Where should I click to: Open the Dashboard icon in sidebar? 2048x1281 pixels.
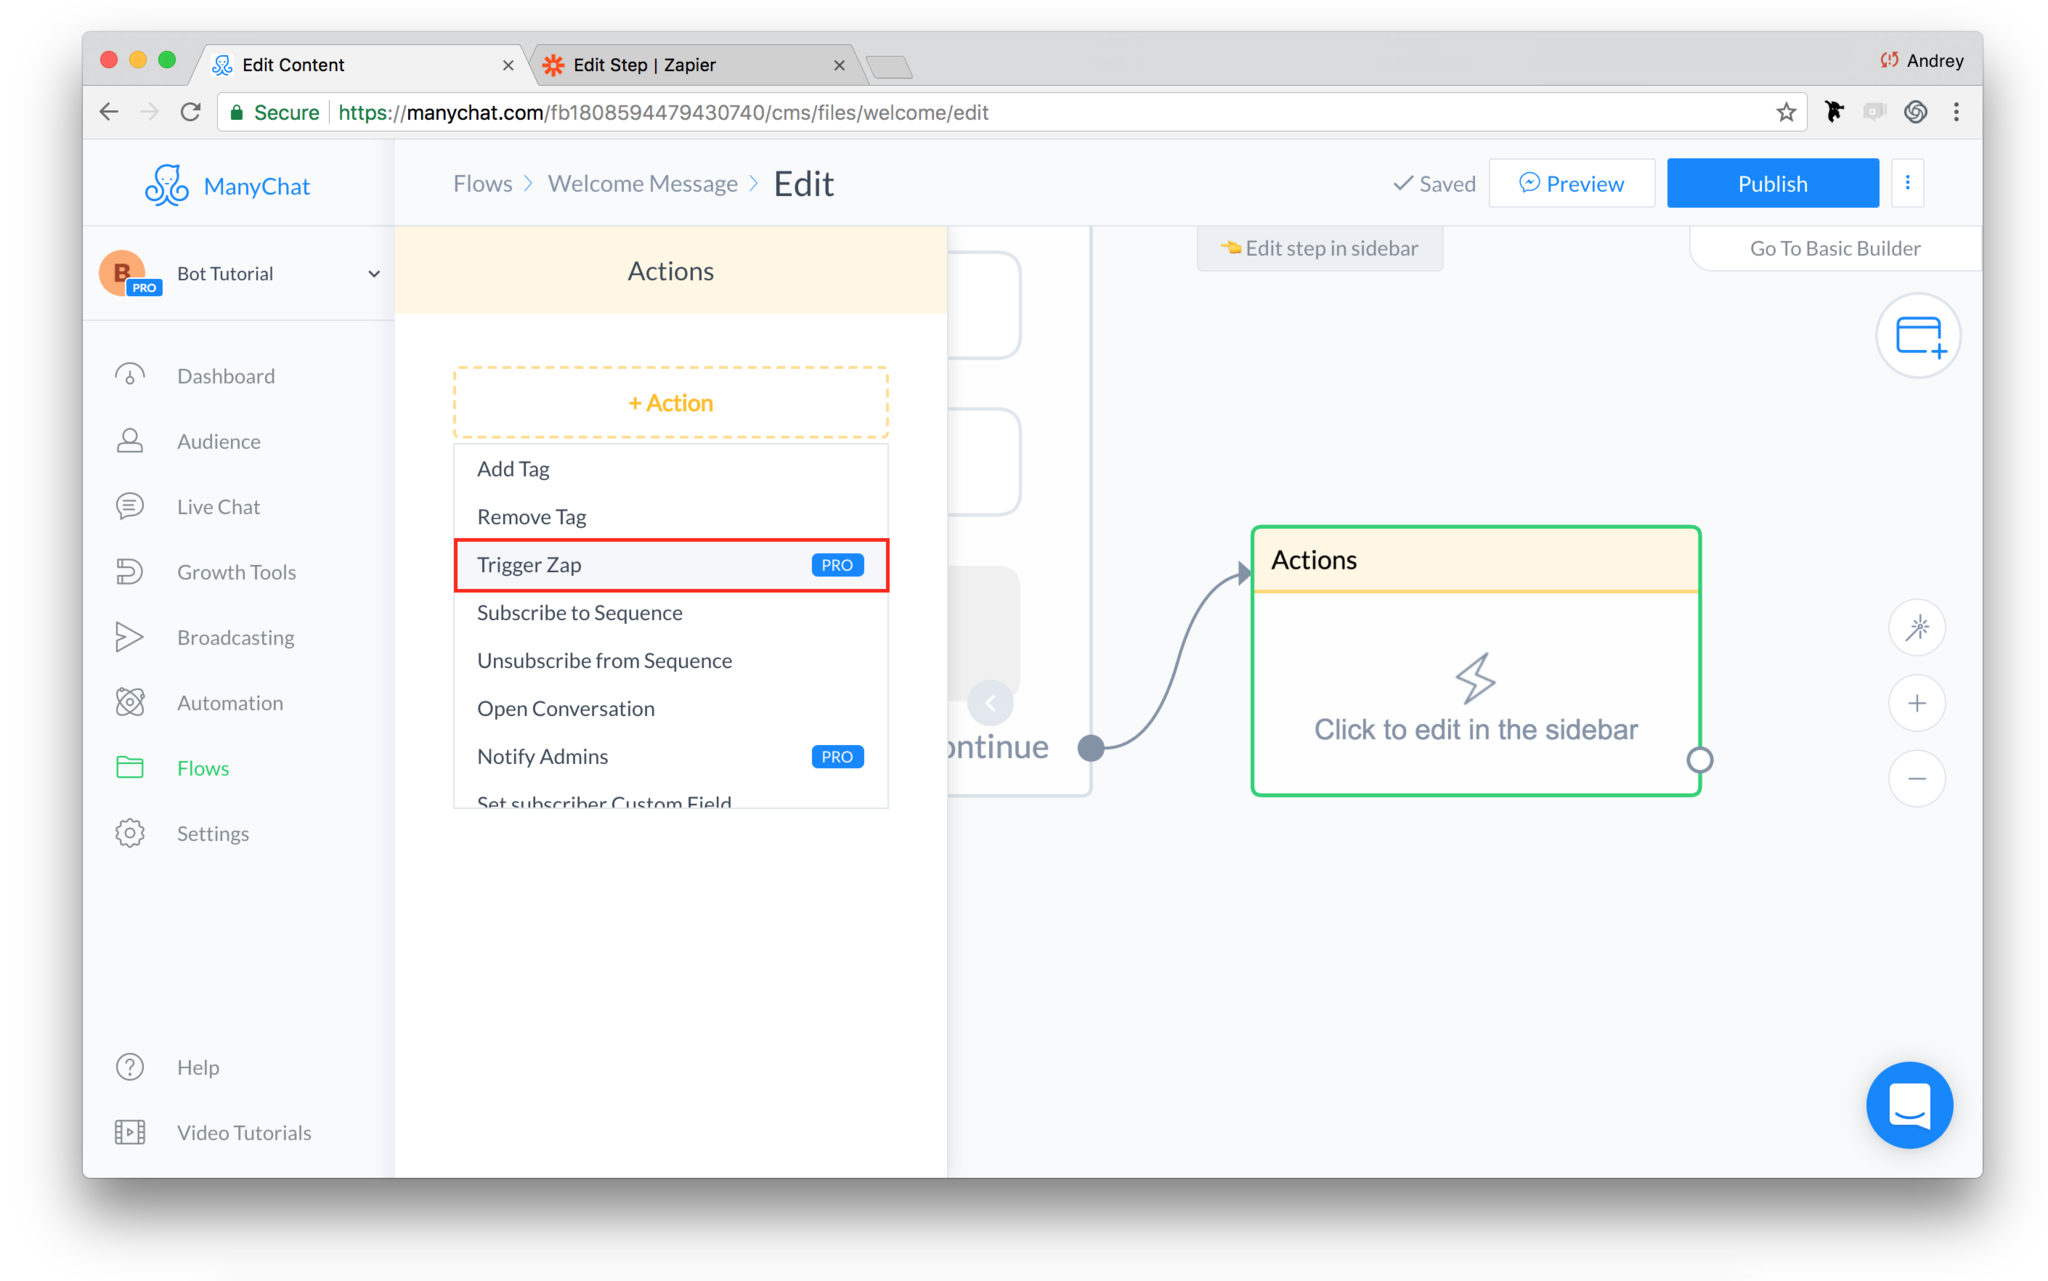130,376
